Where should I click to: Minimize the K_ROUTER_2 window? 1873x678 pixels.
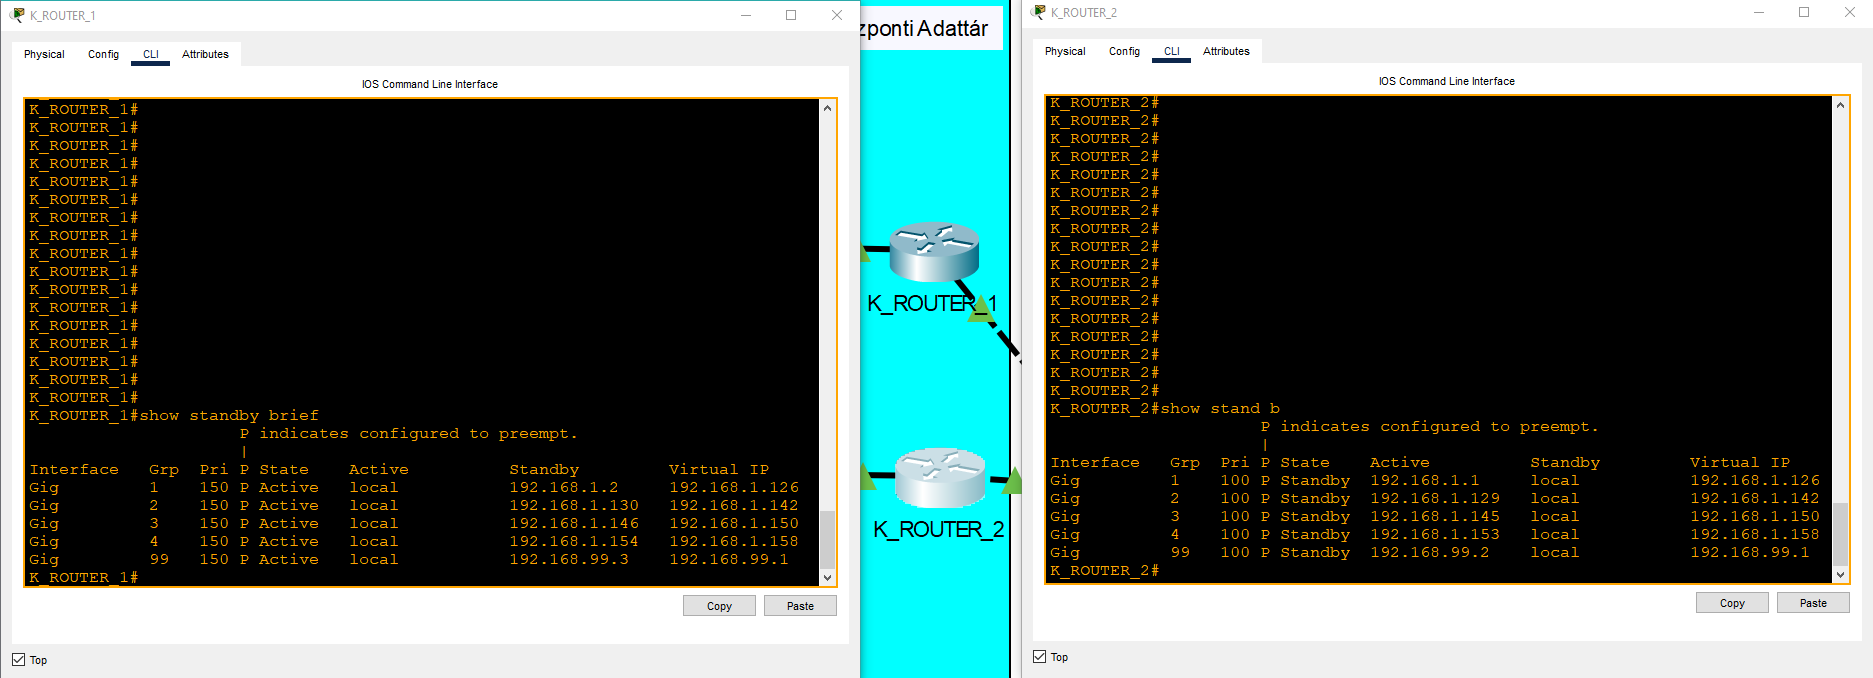pyautogui.click(x=1759, y=12)
